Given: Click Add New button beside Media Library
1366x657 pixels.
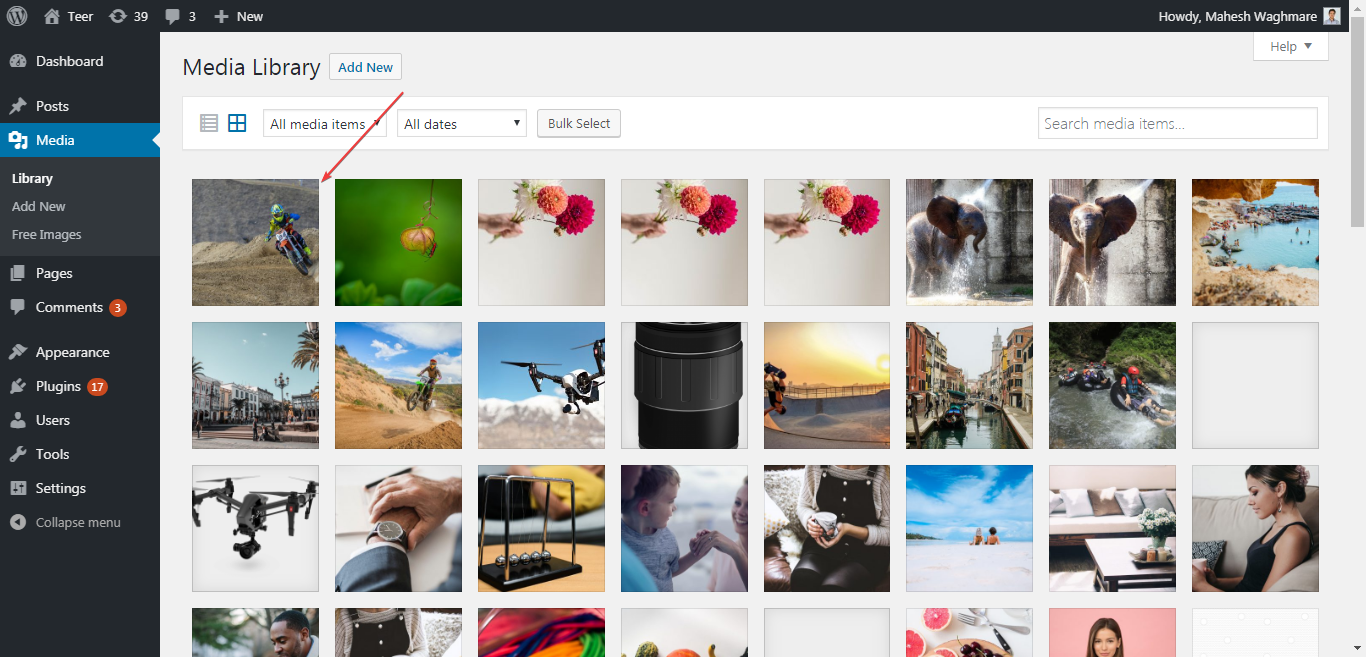Looking at the screenshot, I should [x=365, y=67].
